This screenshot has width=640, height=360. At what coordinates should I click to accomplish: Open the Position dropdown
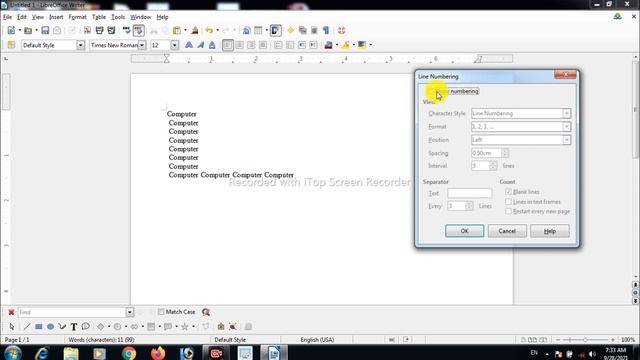point(567,140)
